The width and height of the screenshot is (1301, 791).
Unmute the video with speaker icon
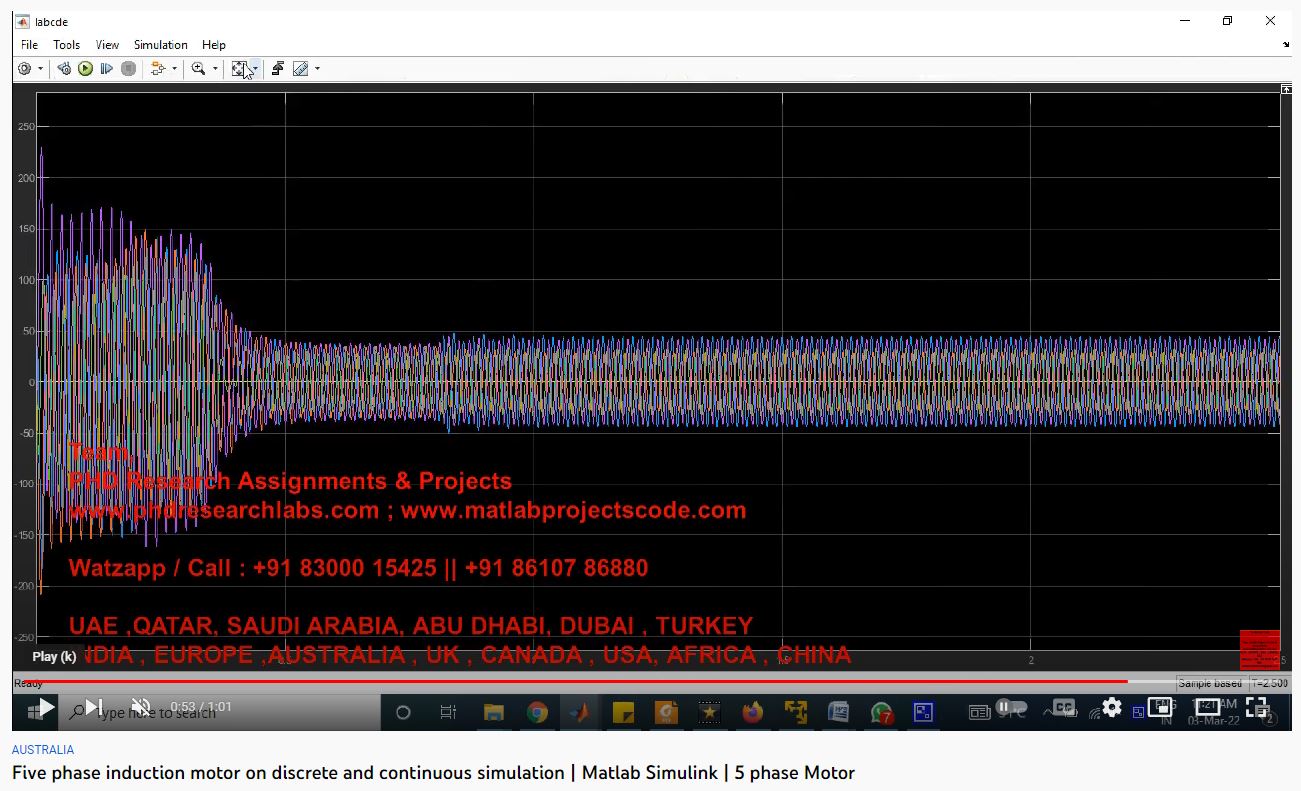[x=141, y=708]
